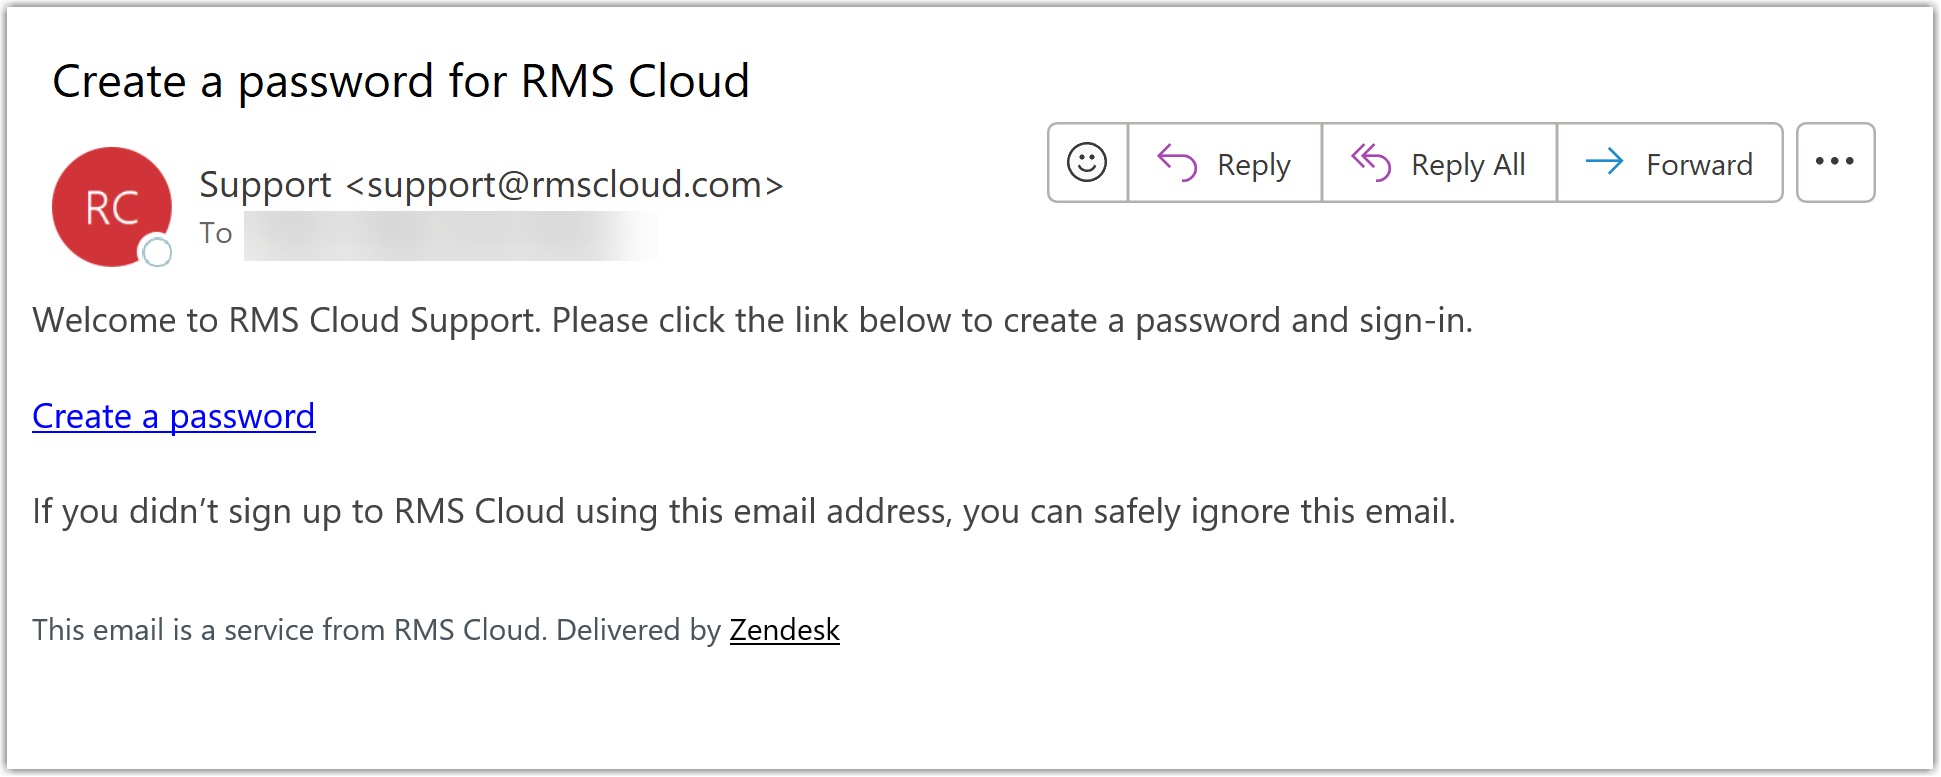Click the Welcome to RMS Cloud Support paragraph
The height and width of the screenshot is (777, 1941).
752,320
